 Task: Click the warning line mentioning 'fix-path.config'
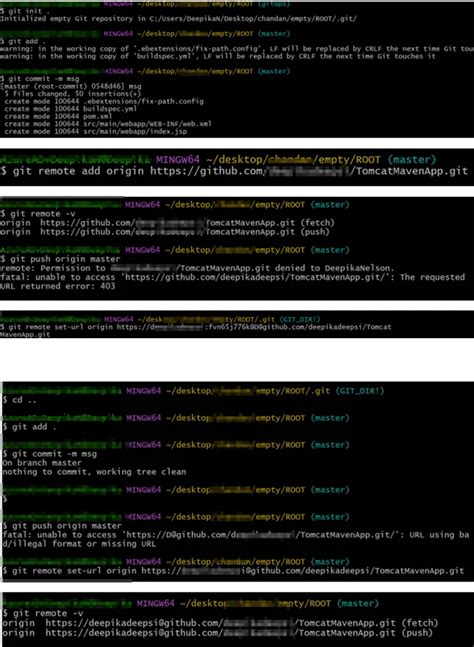[237, 49]
